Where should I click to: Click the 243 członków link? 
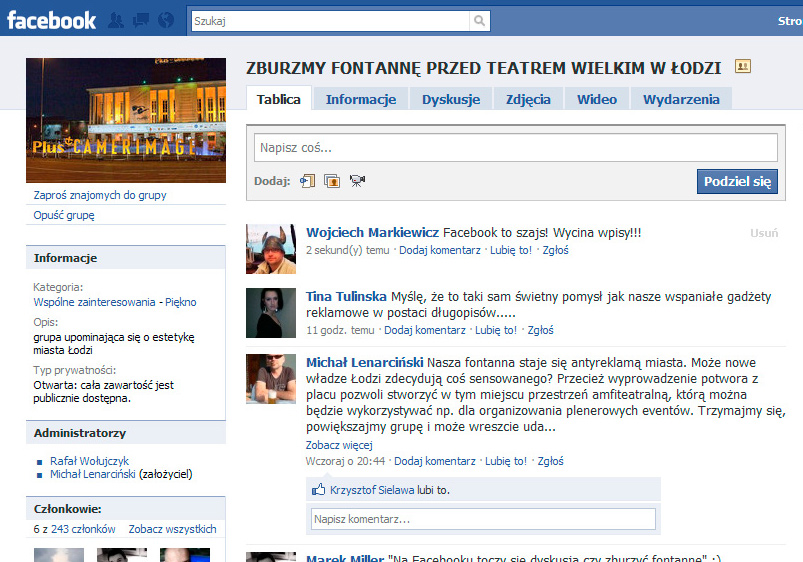click(x=83, y=529)
